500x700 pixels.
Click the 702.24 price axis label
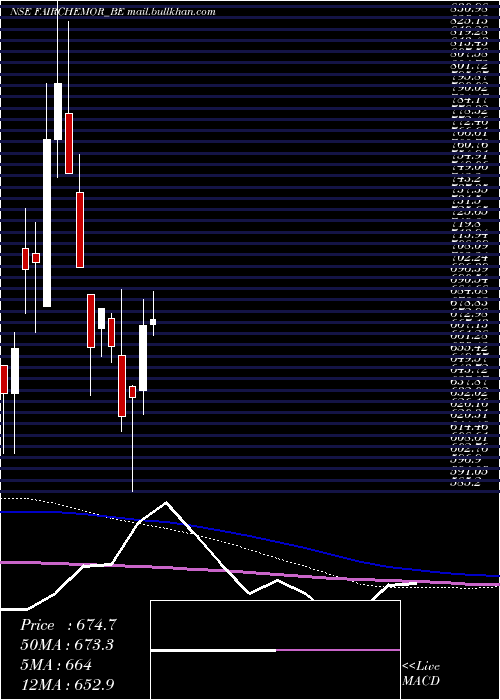coord(469,257)
